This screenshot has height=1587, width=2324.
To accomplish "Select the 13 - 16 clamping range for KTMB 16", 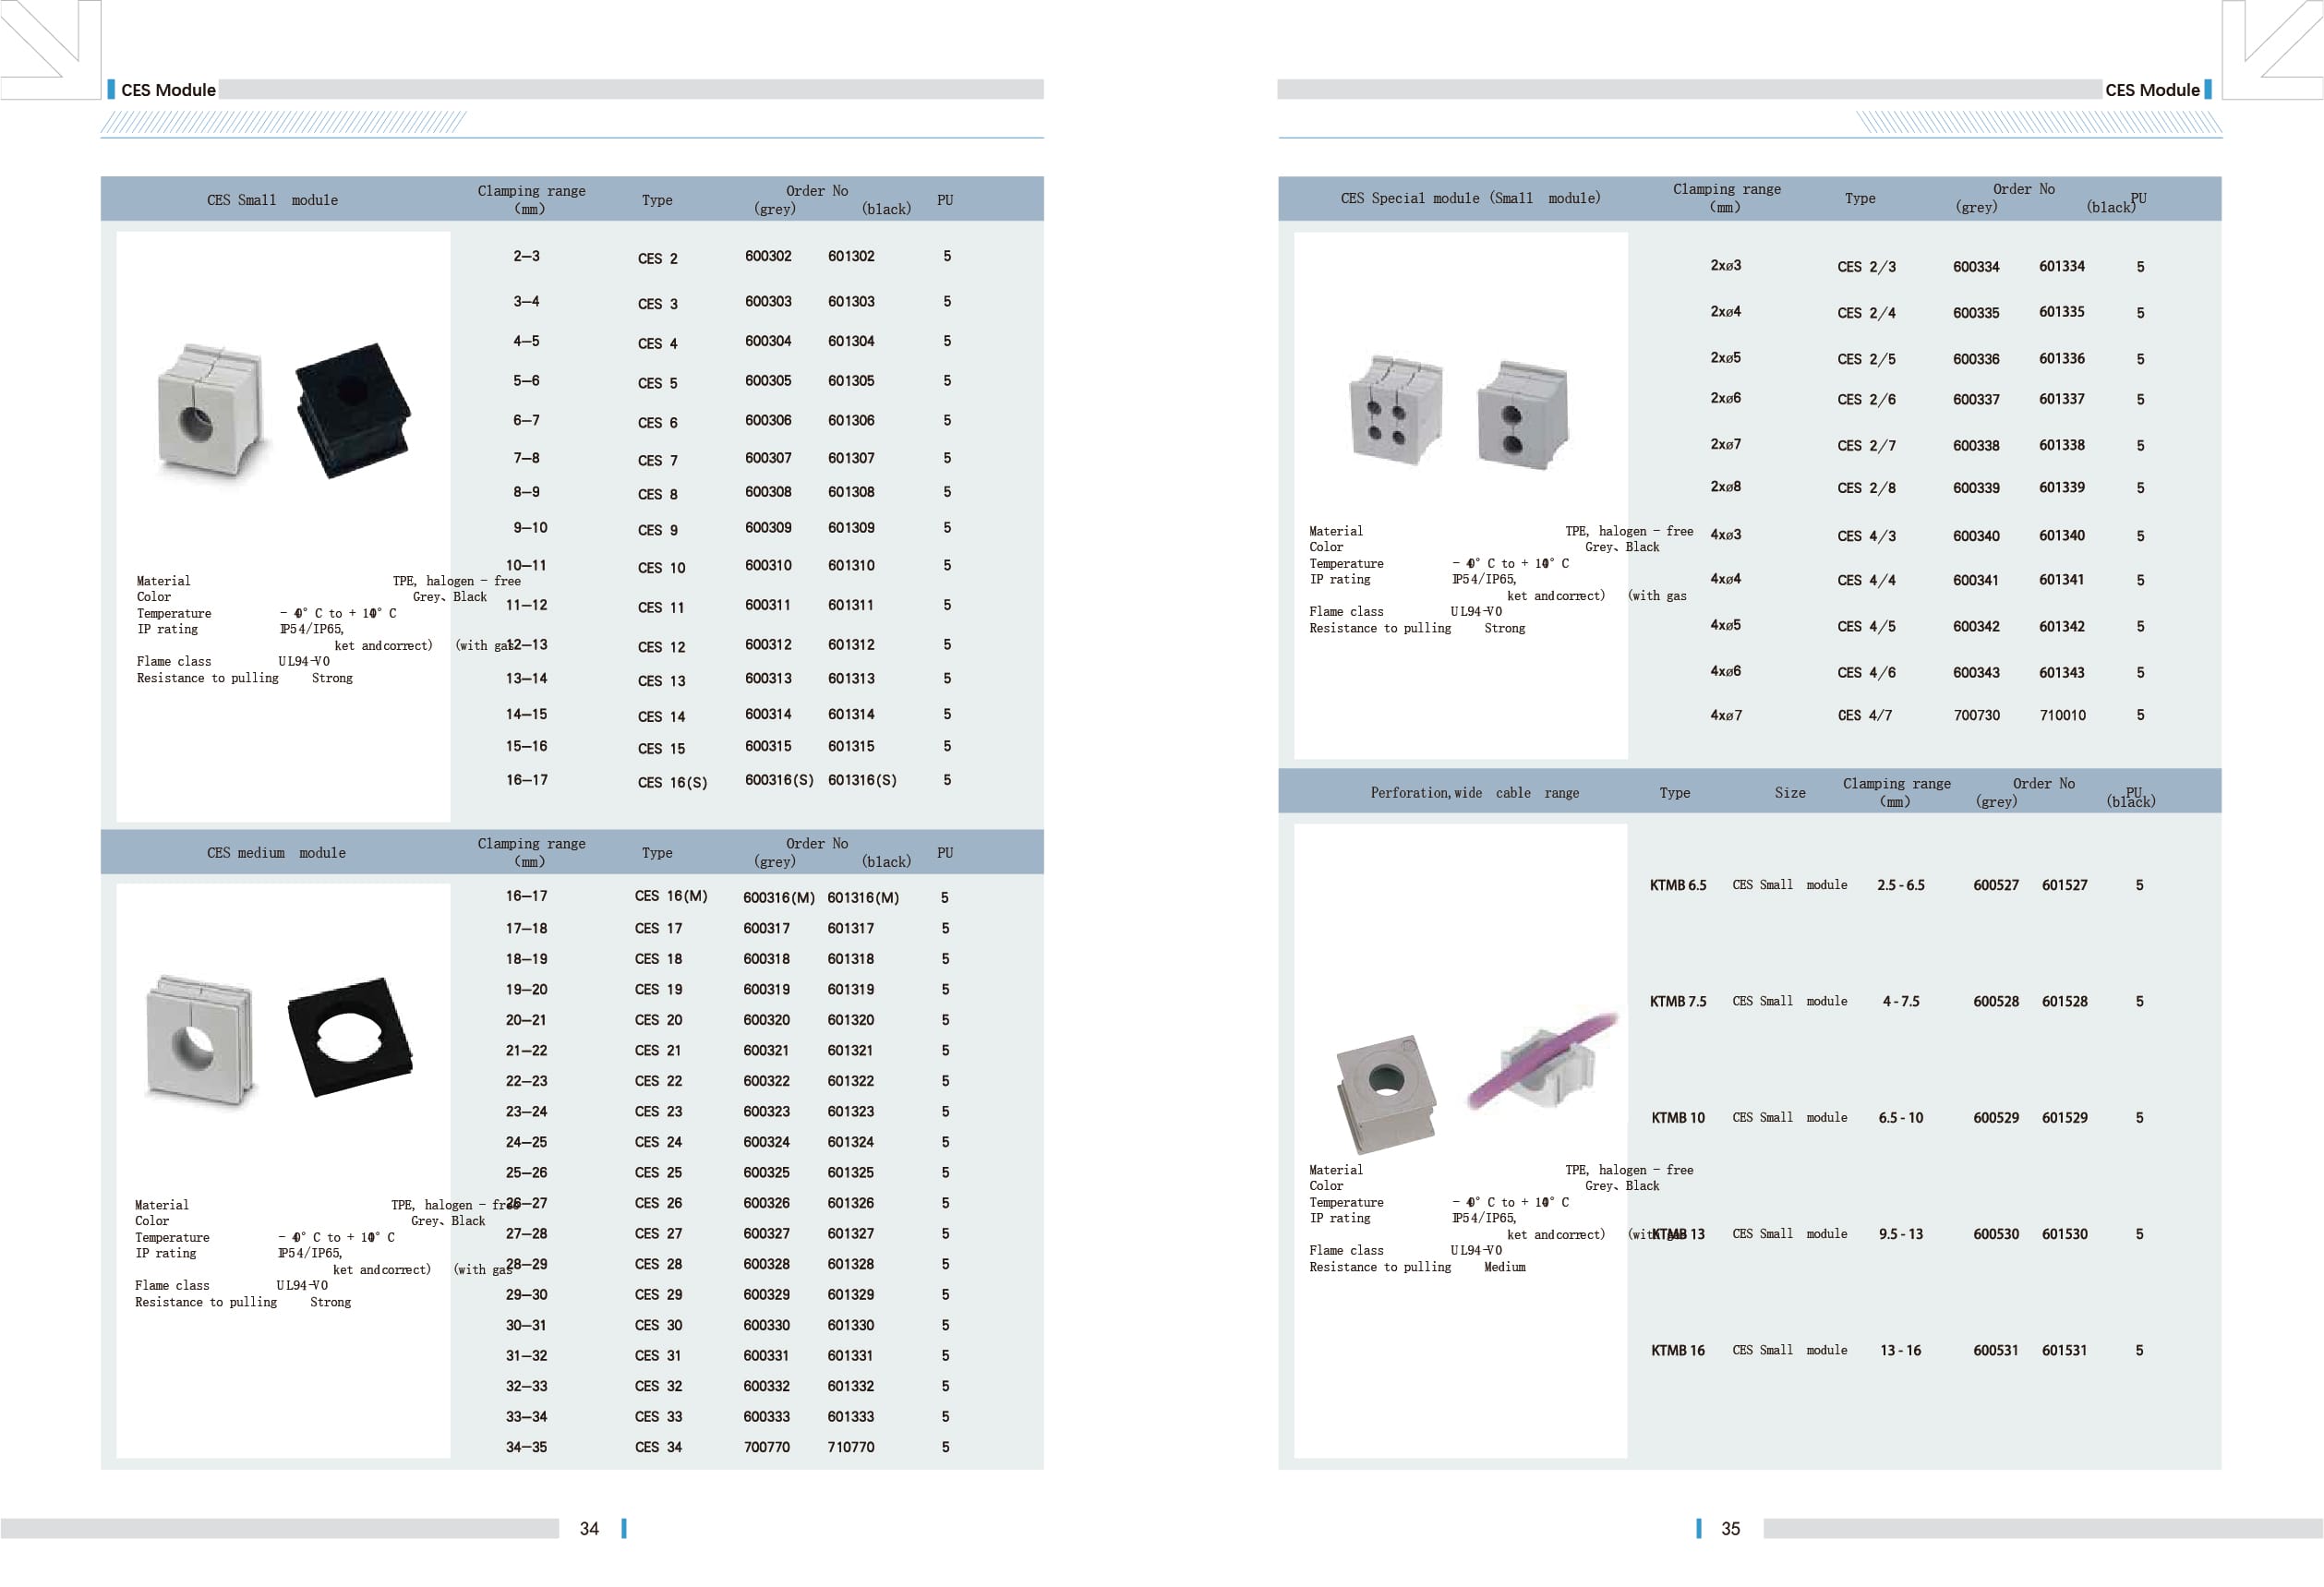I will click(1900, 1350).
